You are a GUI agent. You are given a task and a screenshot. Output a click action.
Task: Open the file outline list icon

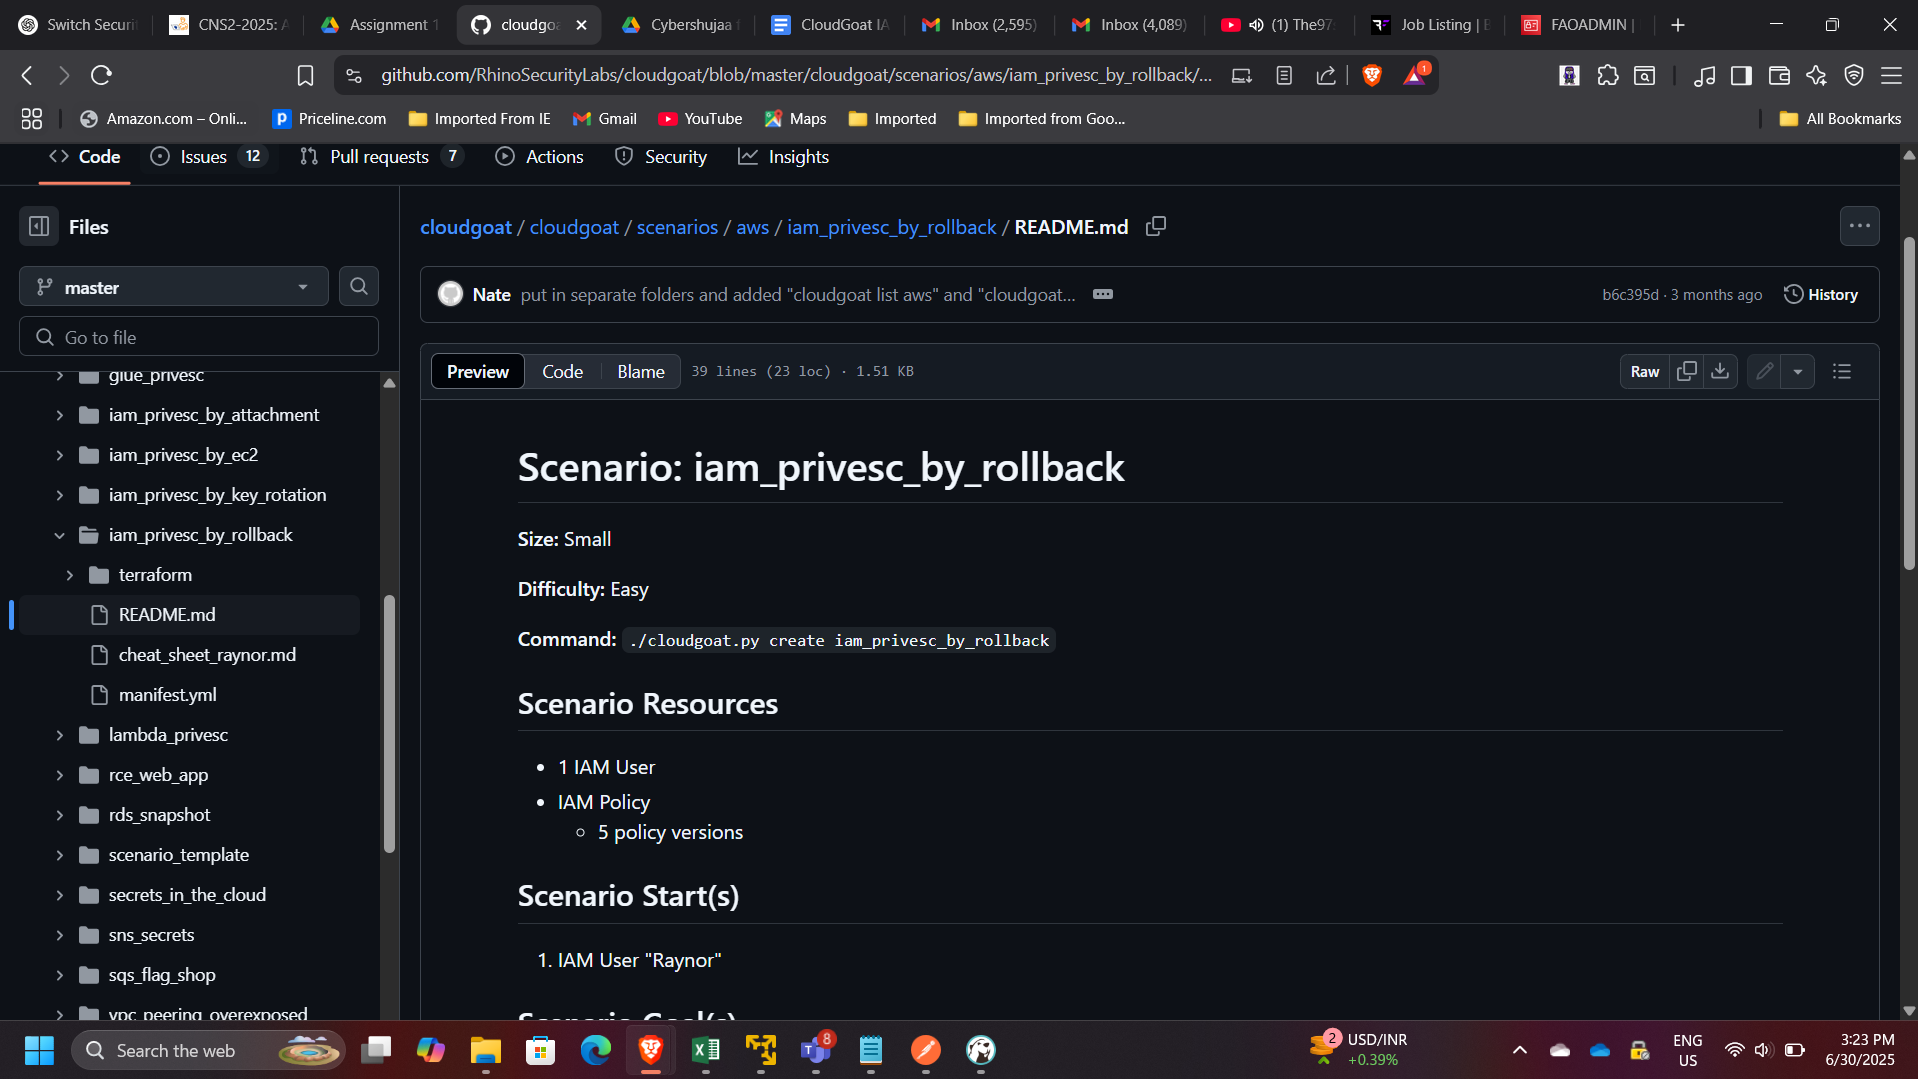[1843, 371]
